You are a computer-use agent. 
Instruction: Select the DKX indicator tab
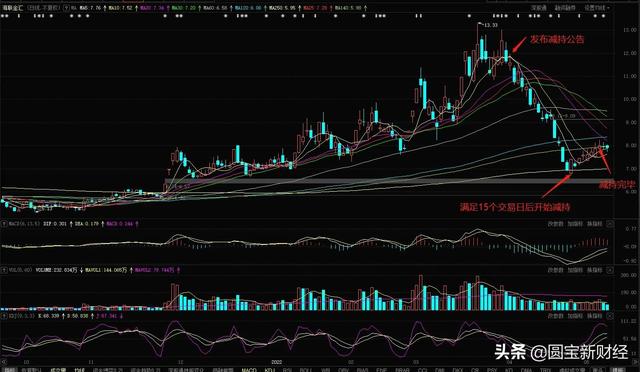(457, 370)
